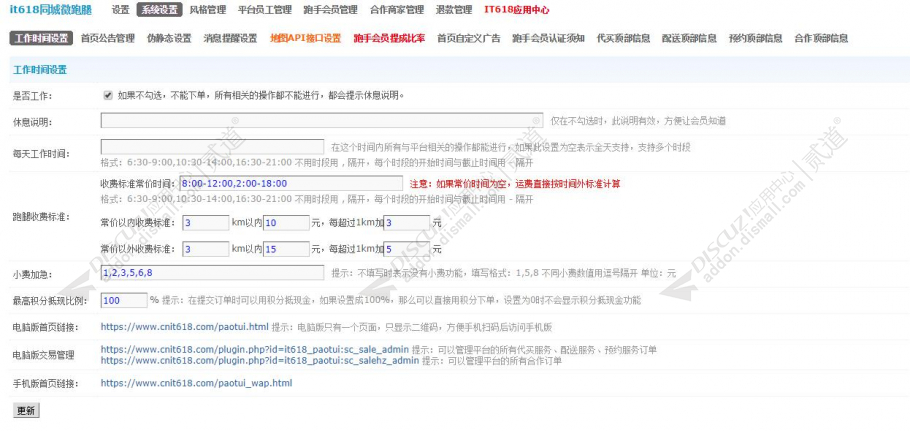Viewport: 910px width, 431px height.
Task: Open 配送顶部信息 tab
Action: click(689, 38)
